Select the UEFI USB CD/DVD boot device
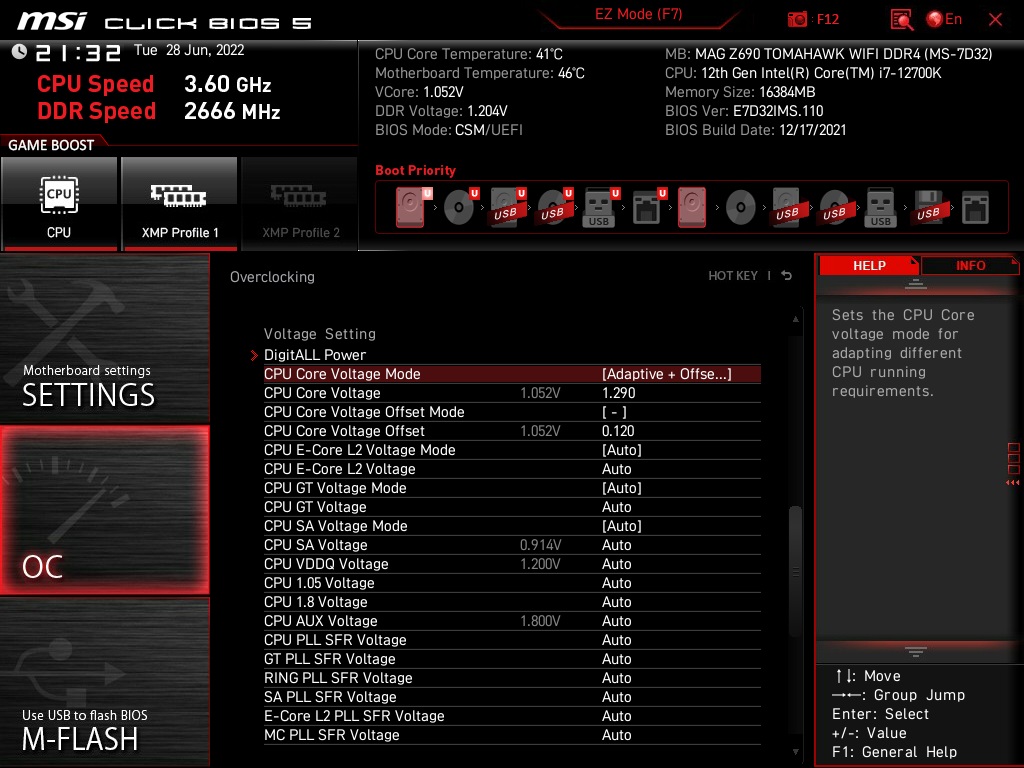 tap(554, 208)
